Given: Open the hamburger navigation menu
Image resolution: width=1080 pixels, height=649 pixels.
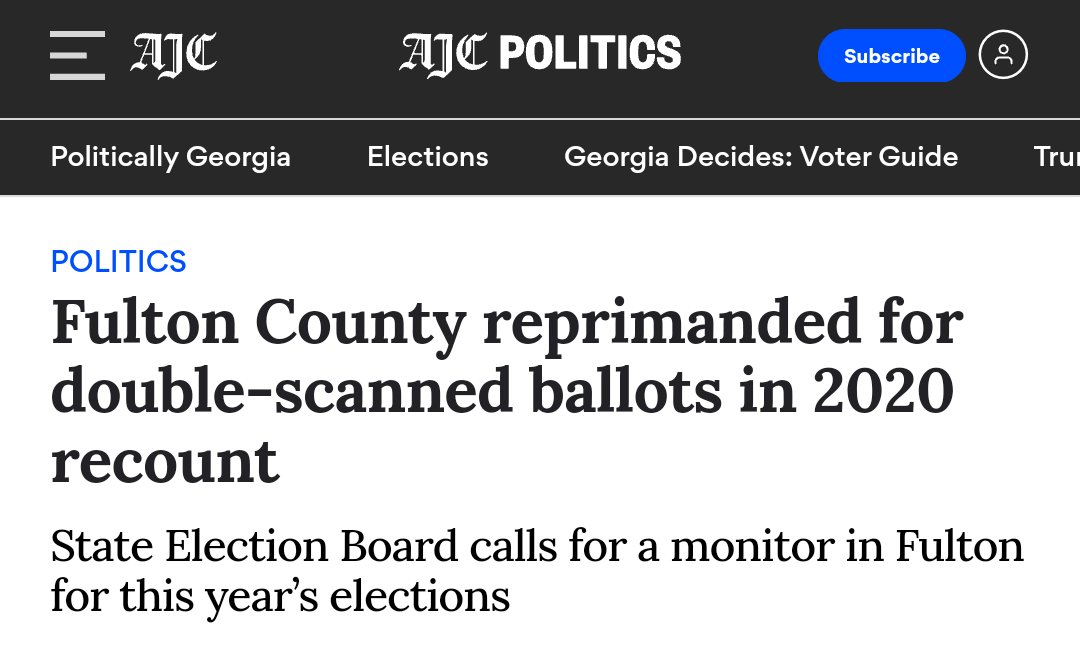Looking at the screenshot, I should point(77,55).
